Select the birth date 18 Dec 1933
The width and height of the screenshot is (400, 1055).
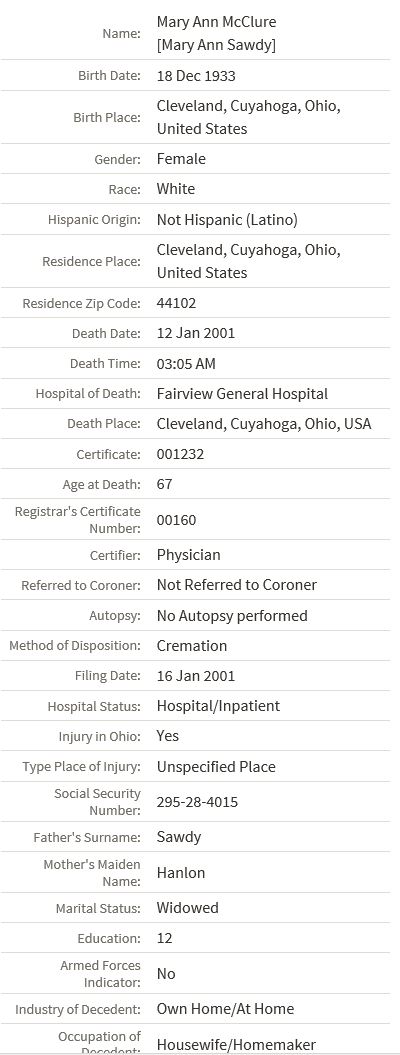click(196, 75)
